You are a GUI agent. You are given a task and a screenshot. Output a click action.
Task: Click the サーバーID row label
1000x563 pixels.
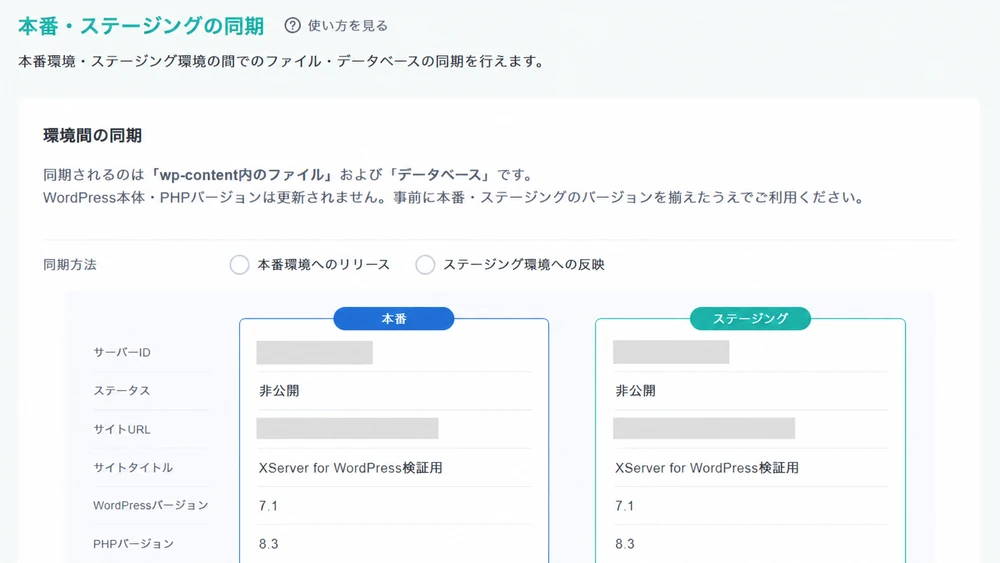122,353
